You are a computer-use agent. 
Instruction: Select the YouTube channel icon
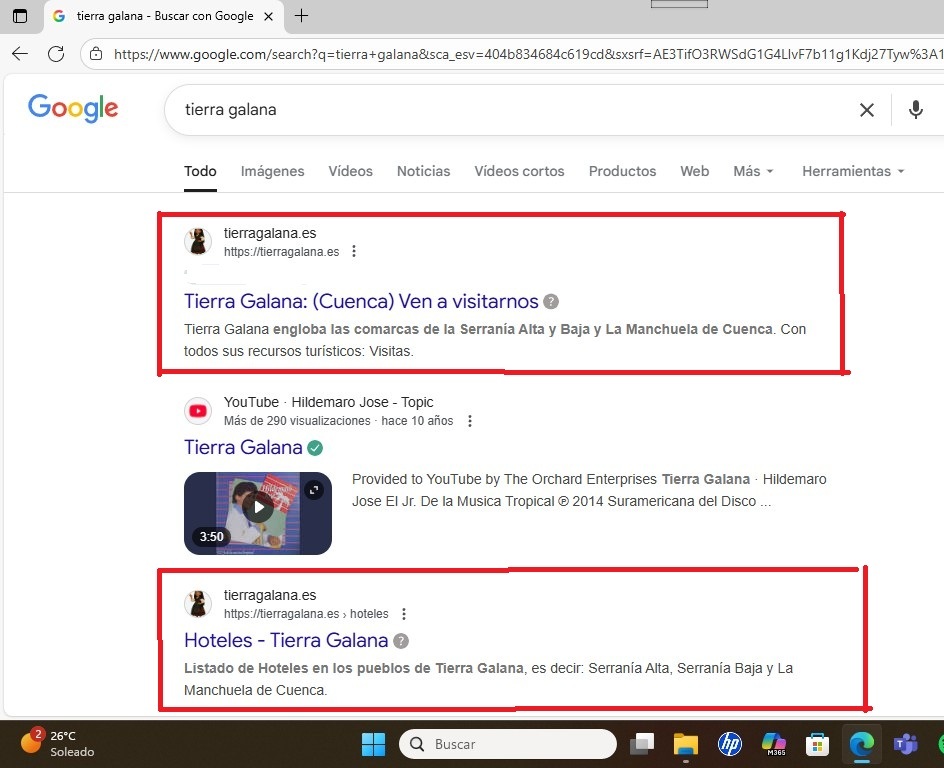[x=197, y=410]
